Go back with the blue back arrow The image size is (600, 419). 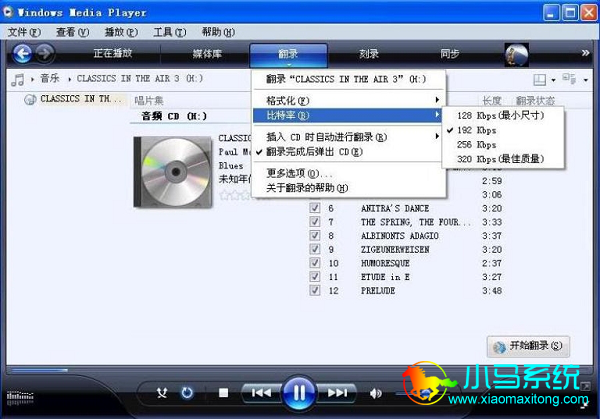click(x=22, y=54)
